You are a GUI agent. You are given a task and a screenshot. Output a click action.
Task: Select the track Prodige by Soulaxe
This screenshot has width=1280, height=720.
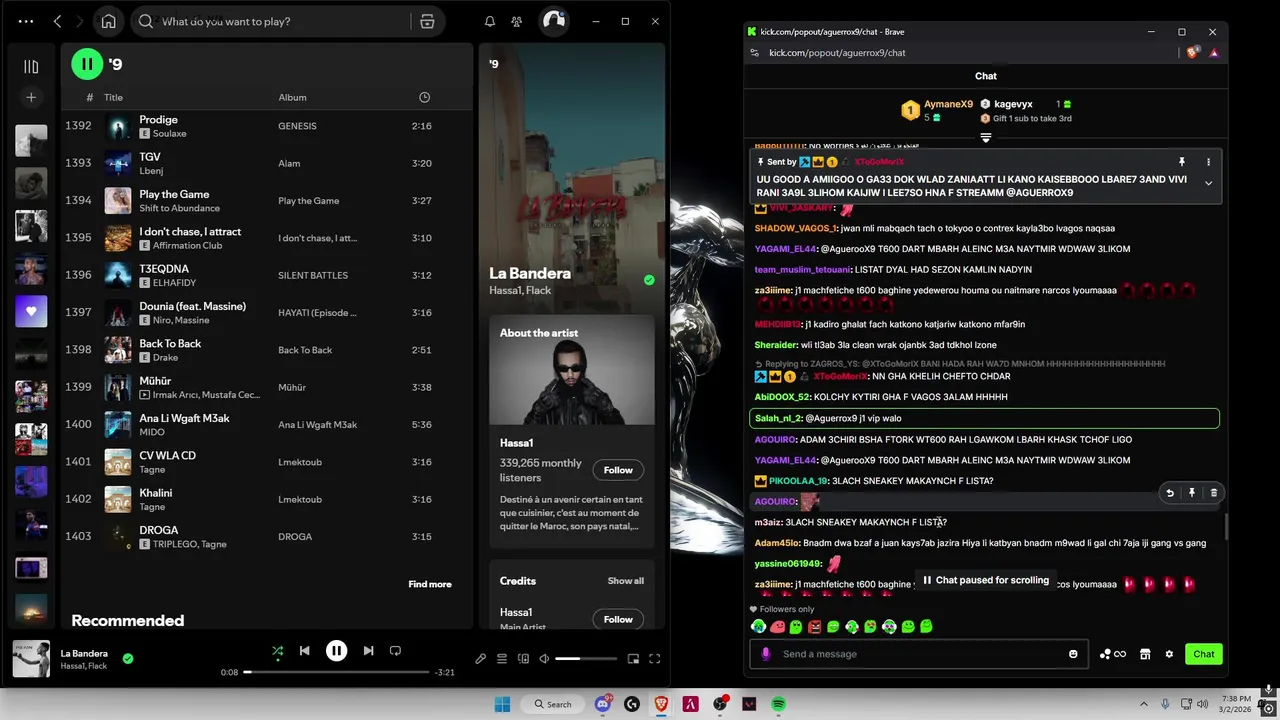265,126
